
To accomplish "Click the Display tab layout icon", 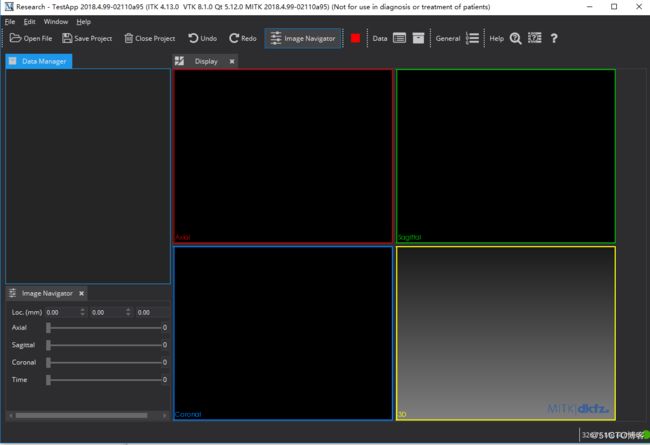I will point(179,61).
